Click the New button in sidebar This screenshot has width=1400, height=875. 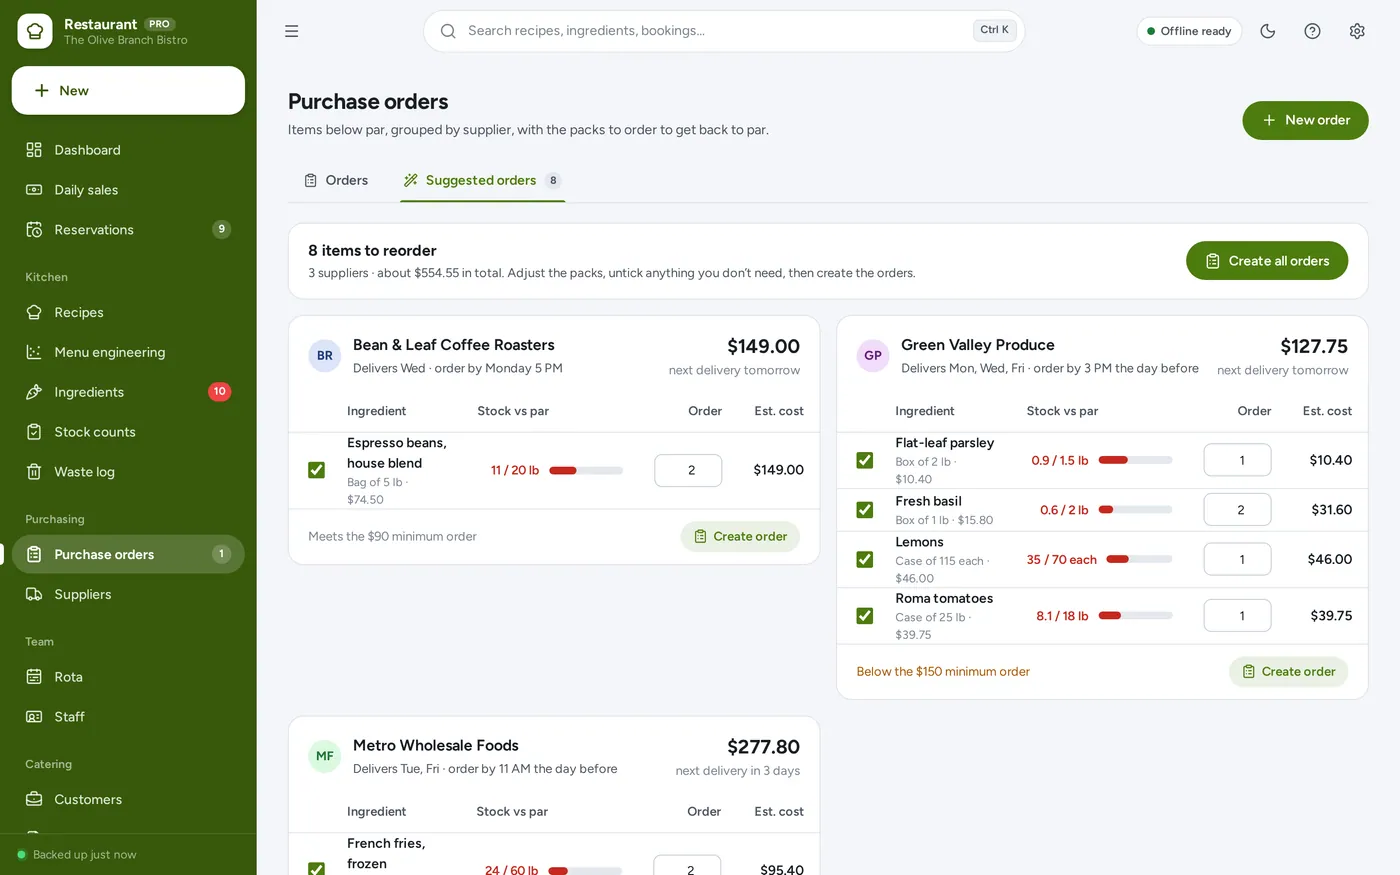128,91
